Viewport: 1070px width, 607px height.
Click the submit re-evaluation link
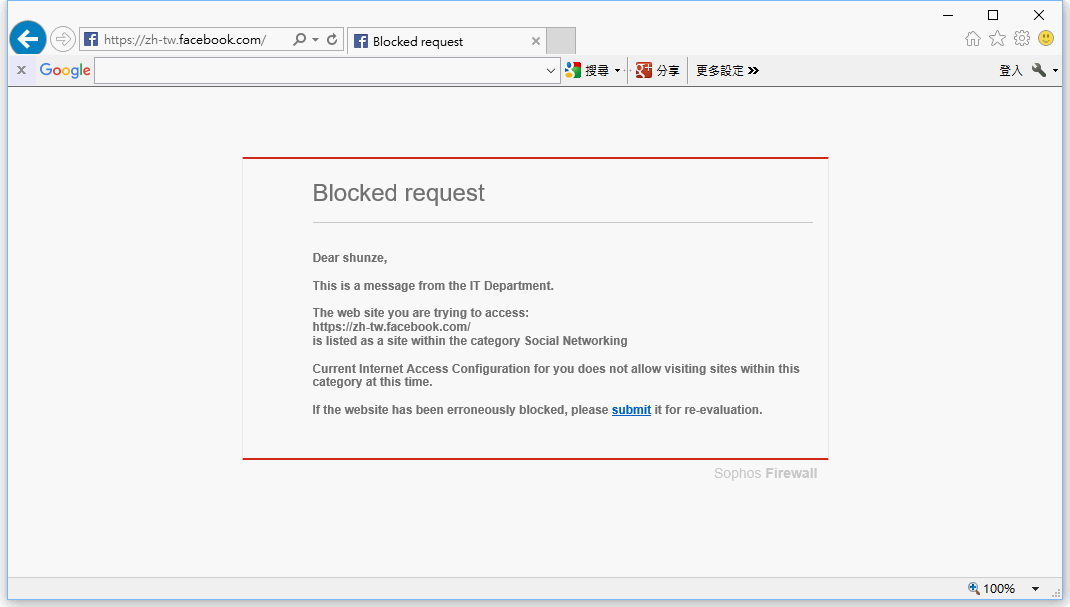[631, 410]
